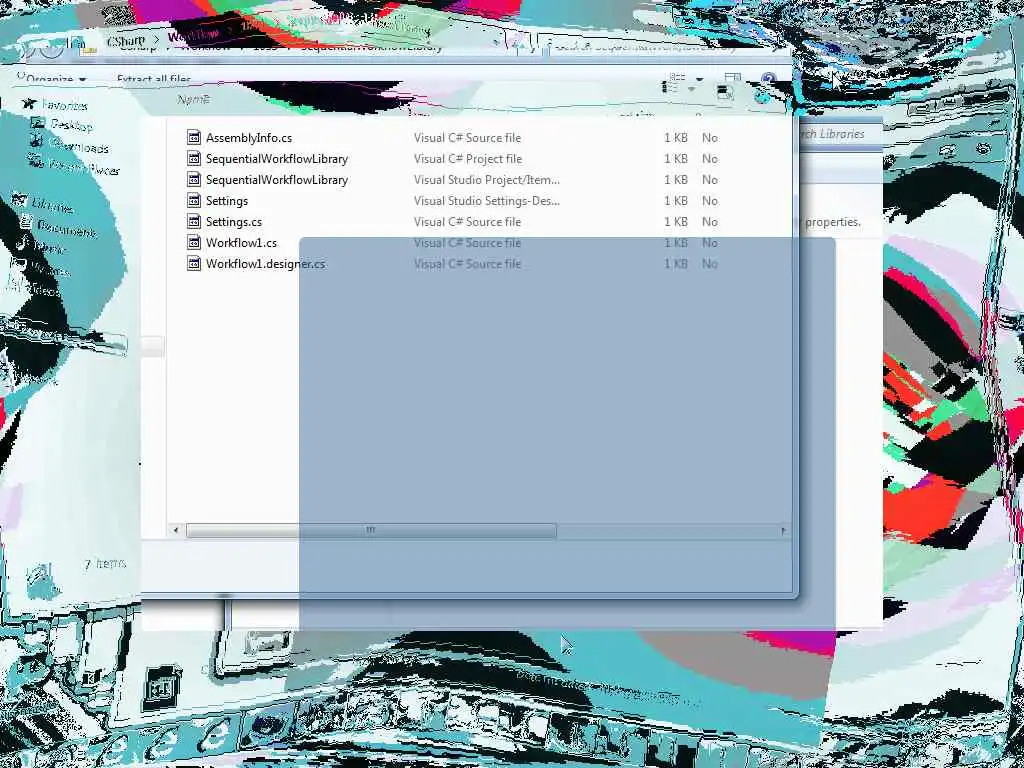Open Favorites in the navigation pane
This screenshot has width=1024, height=768.
click(65, 104)
